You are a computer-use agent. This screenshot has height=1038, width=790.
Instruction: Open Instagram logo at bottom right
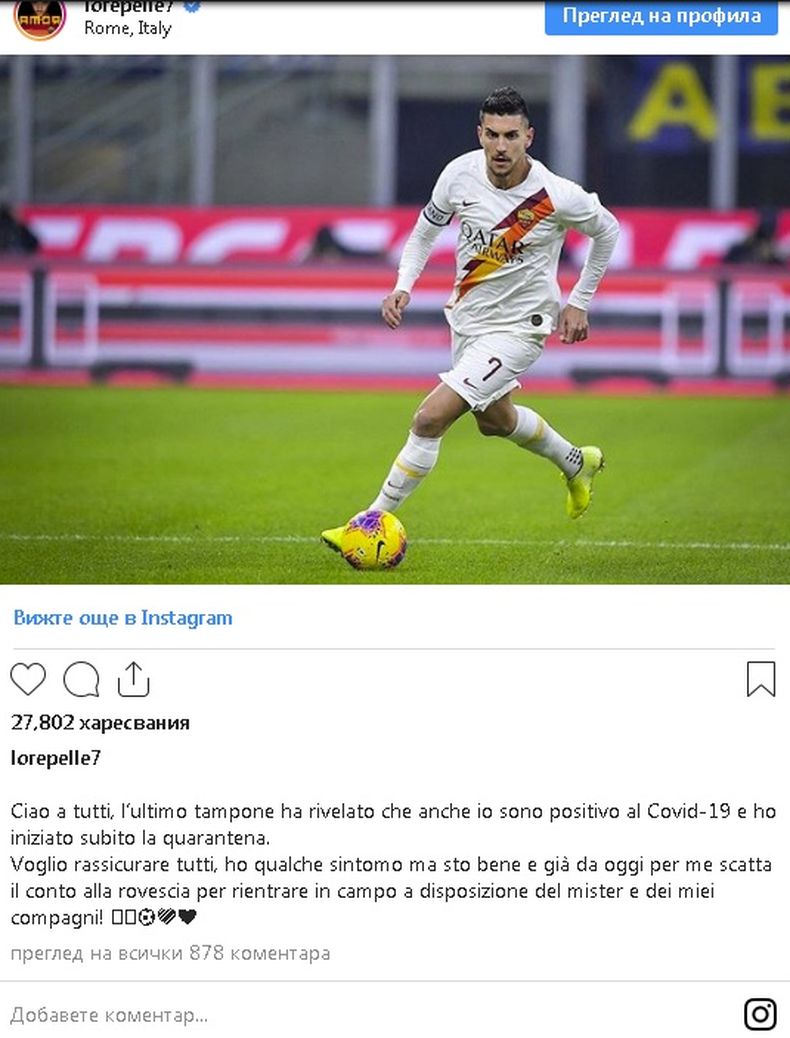click(x=760, y=1014)
